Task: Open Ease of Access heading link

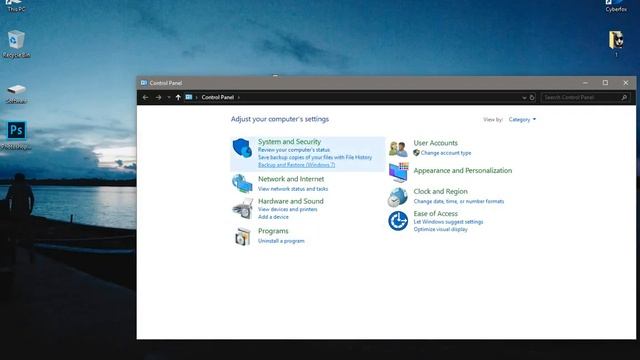Action: tap(436, 213)
